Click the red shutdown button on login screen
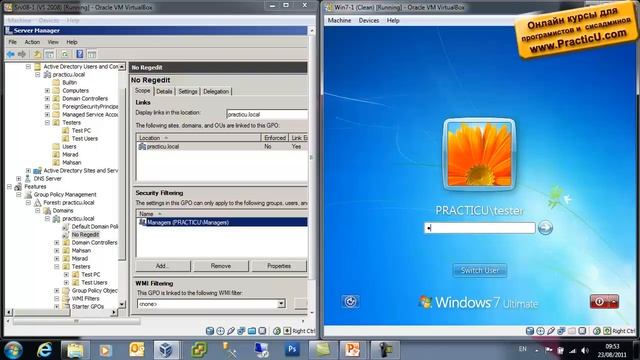The height and width of the screenshot is (360, 640). coord(600,302)
